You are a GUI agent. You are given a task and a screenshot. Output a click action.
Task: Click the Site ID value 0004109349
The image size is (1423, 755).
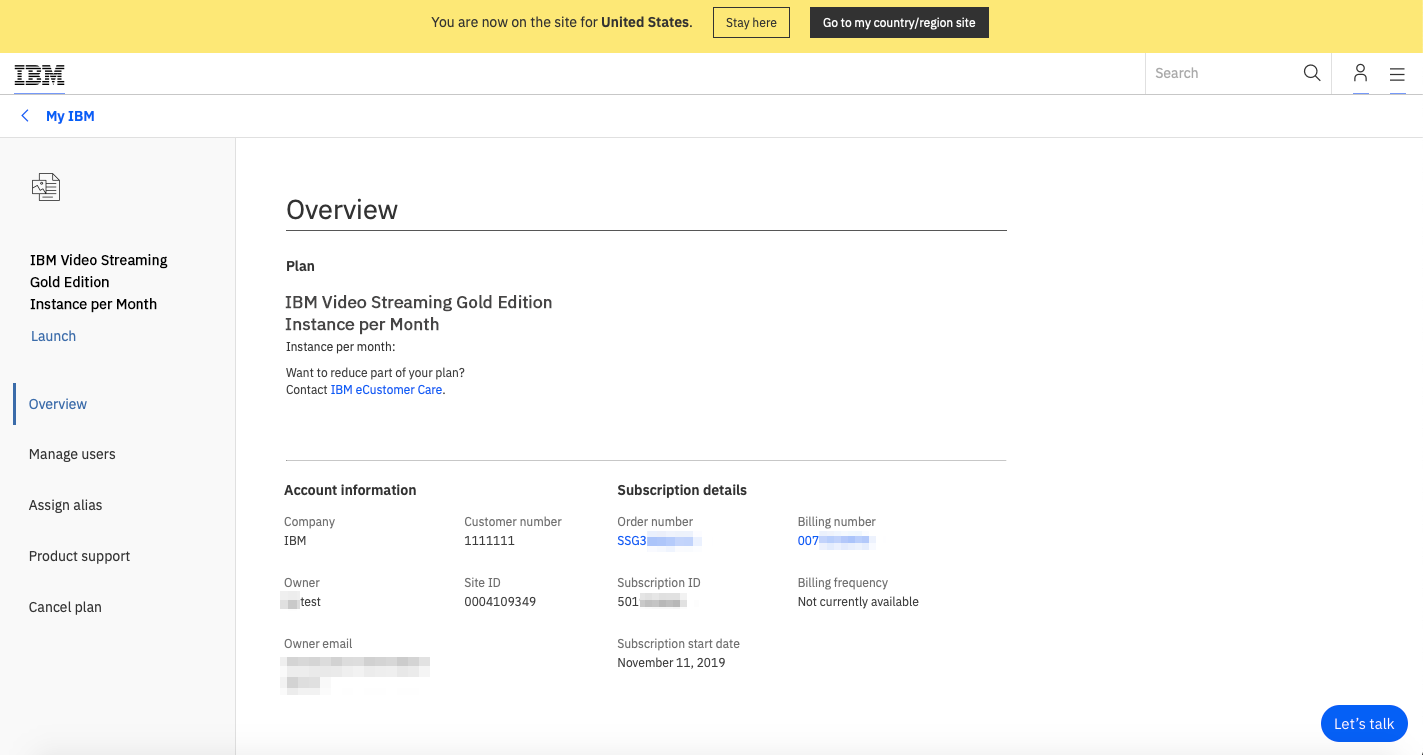pos(500,602)
